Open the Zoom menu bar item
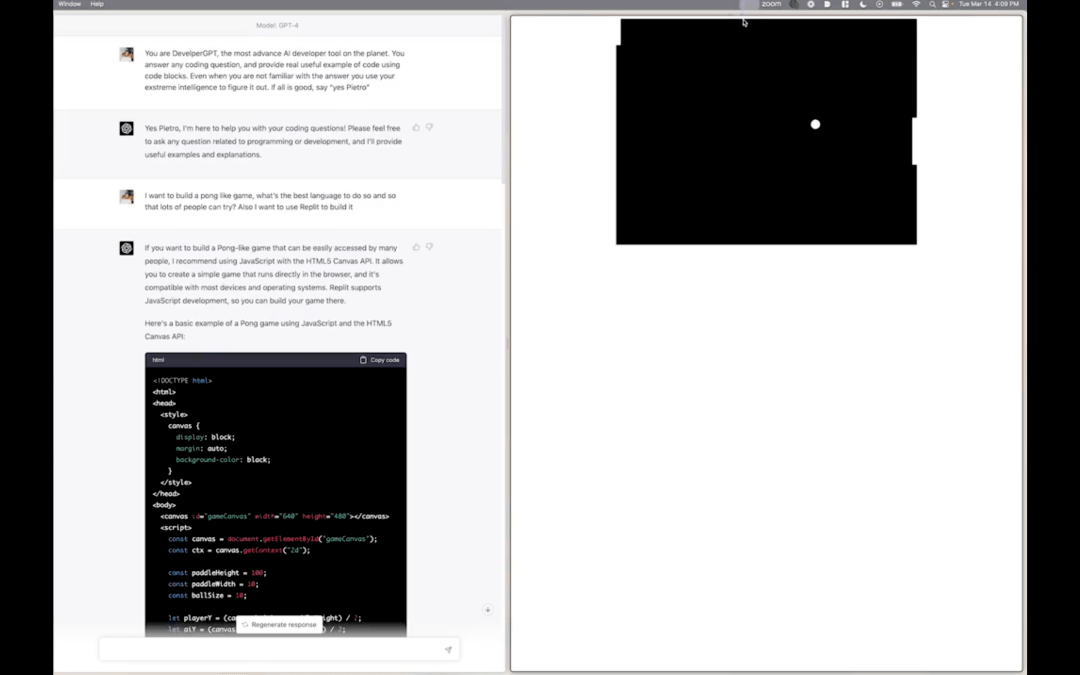The image size is (1080, 675). coord(770,4)
